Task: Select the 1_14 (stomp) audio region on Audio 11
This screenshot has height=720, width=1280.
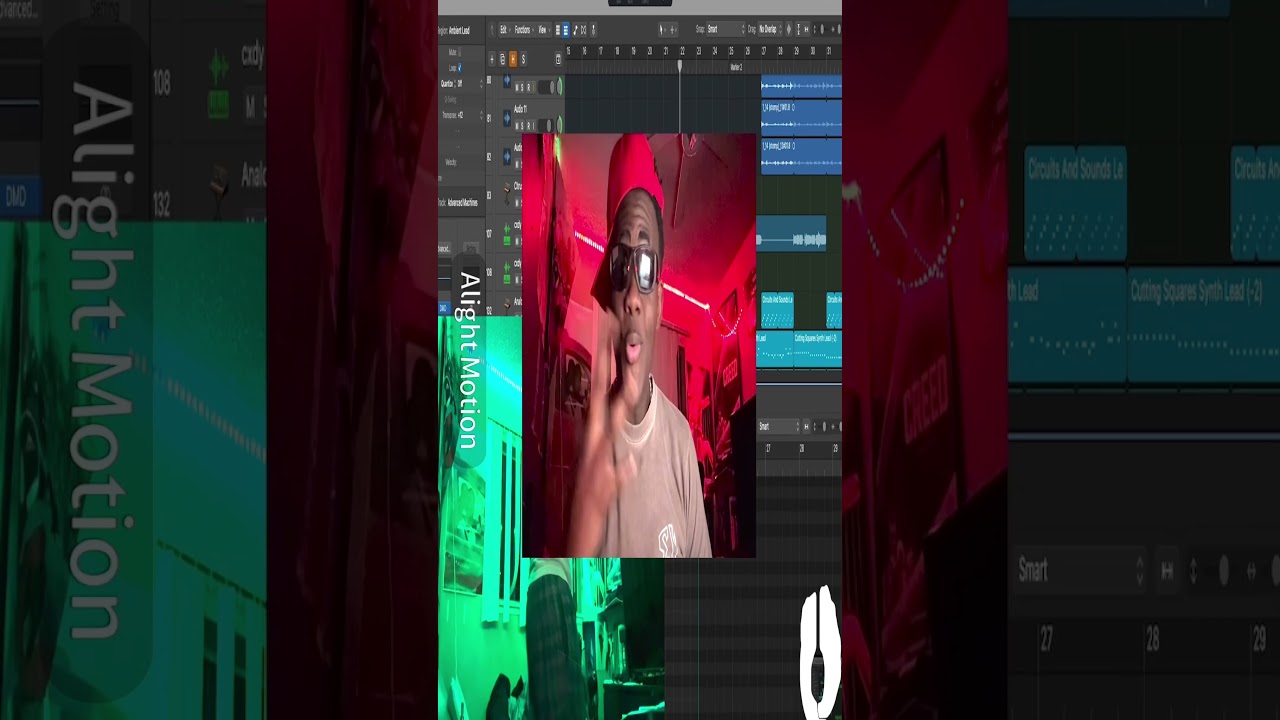Action: [x=801, y=118]
